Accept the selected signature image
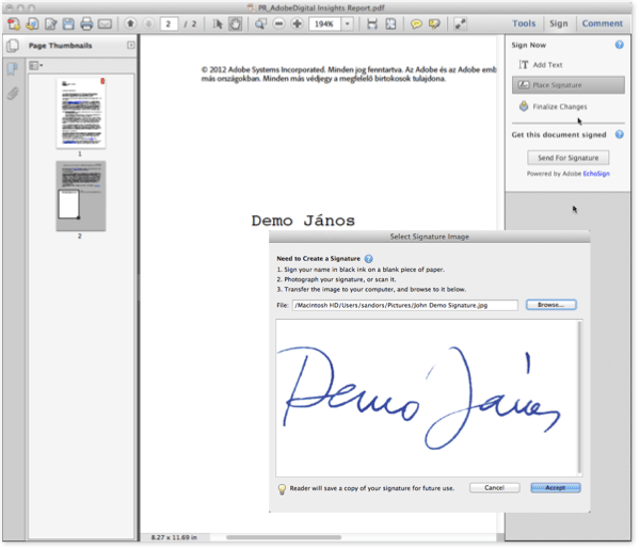The image size is (640, 550). 556,488
